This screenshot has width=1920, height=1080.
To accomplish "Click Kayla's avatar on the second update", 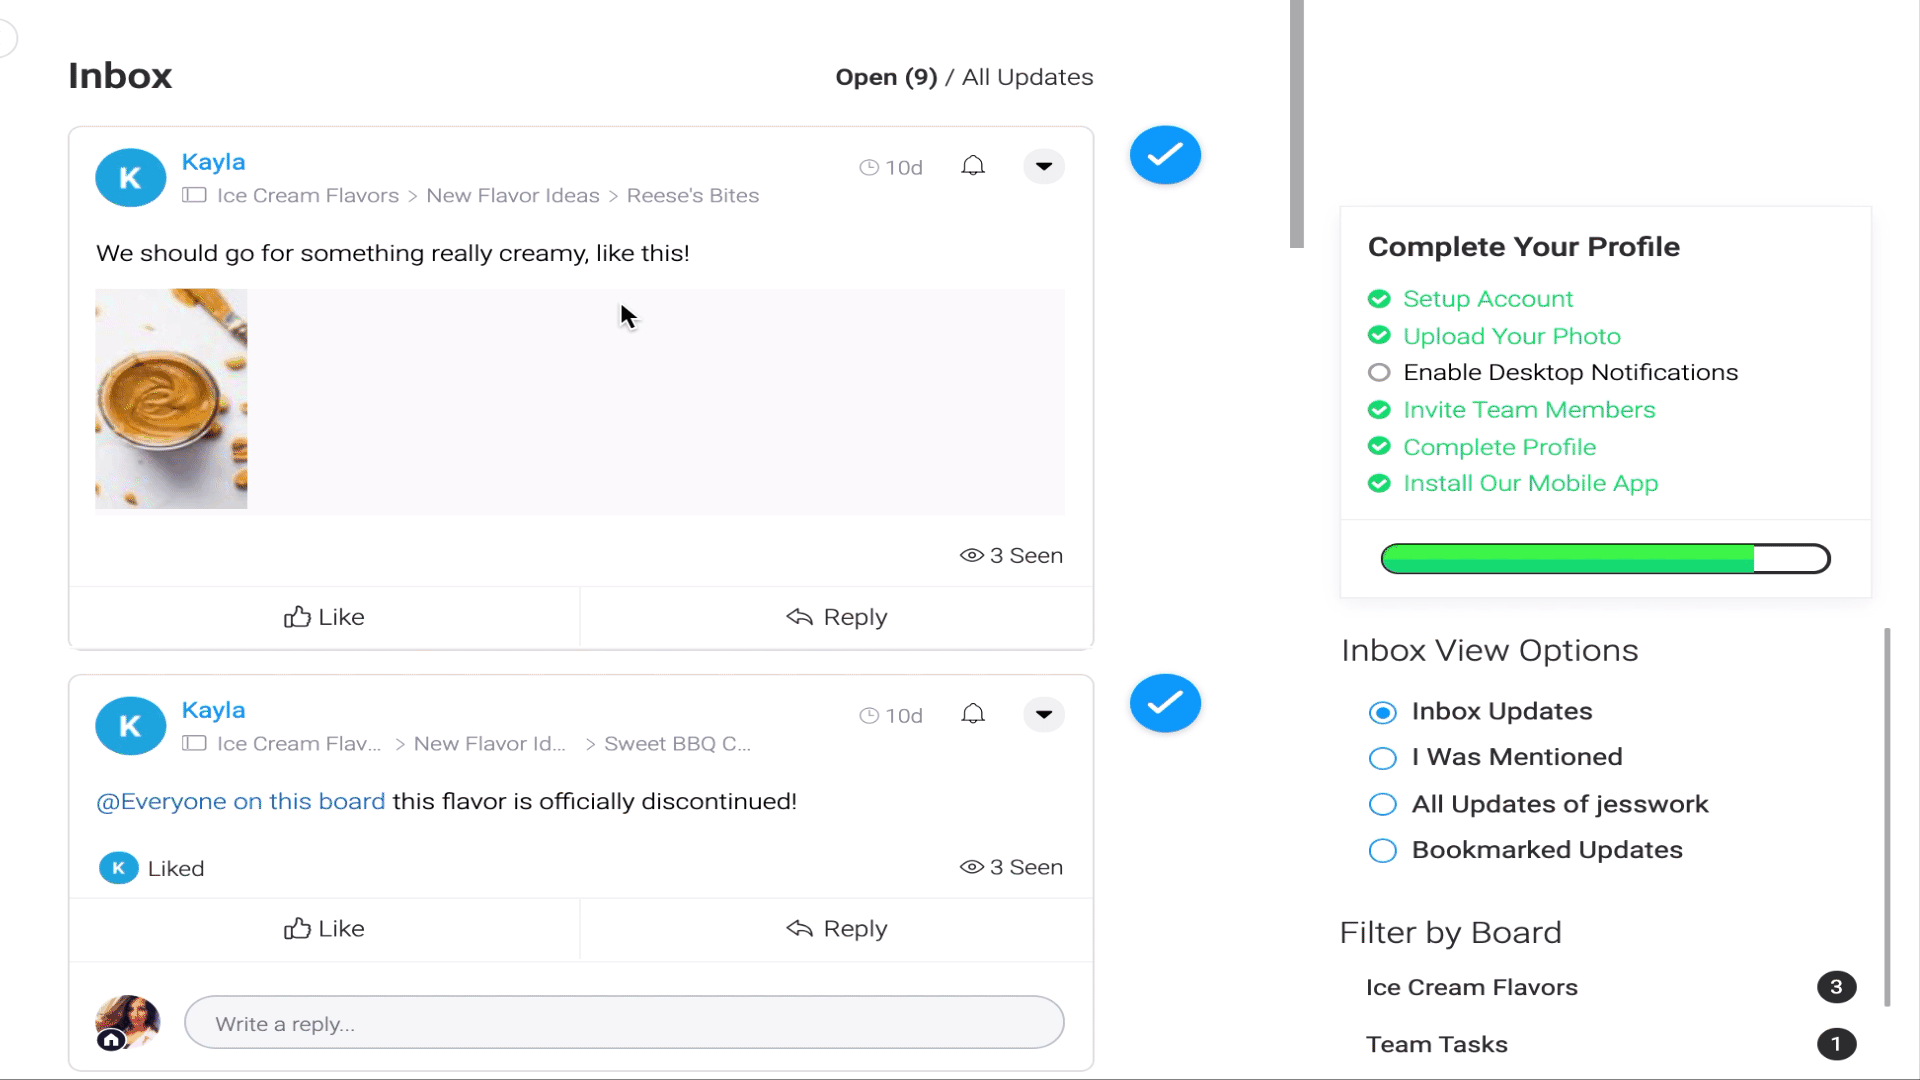I will [x=130, y=726].
